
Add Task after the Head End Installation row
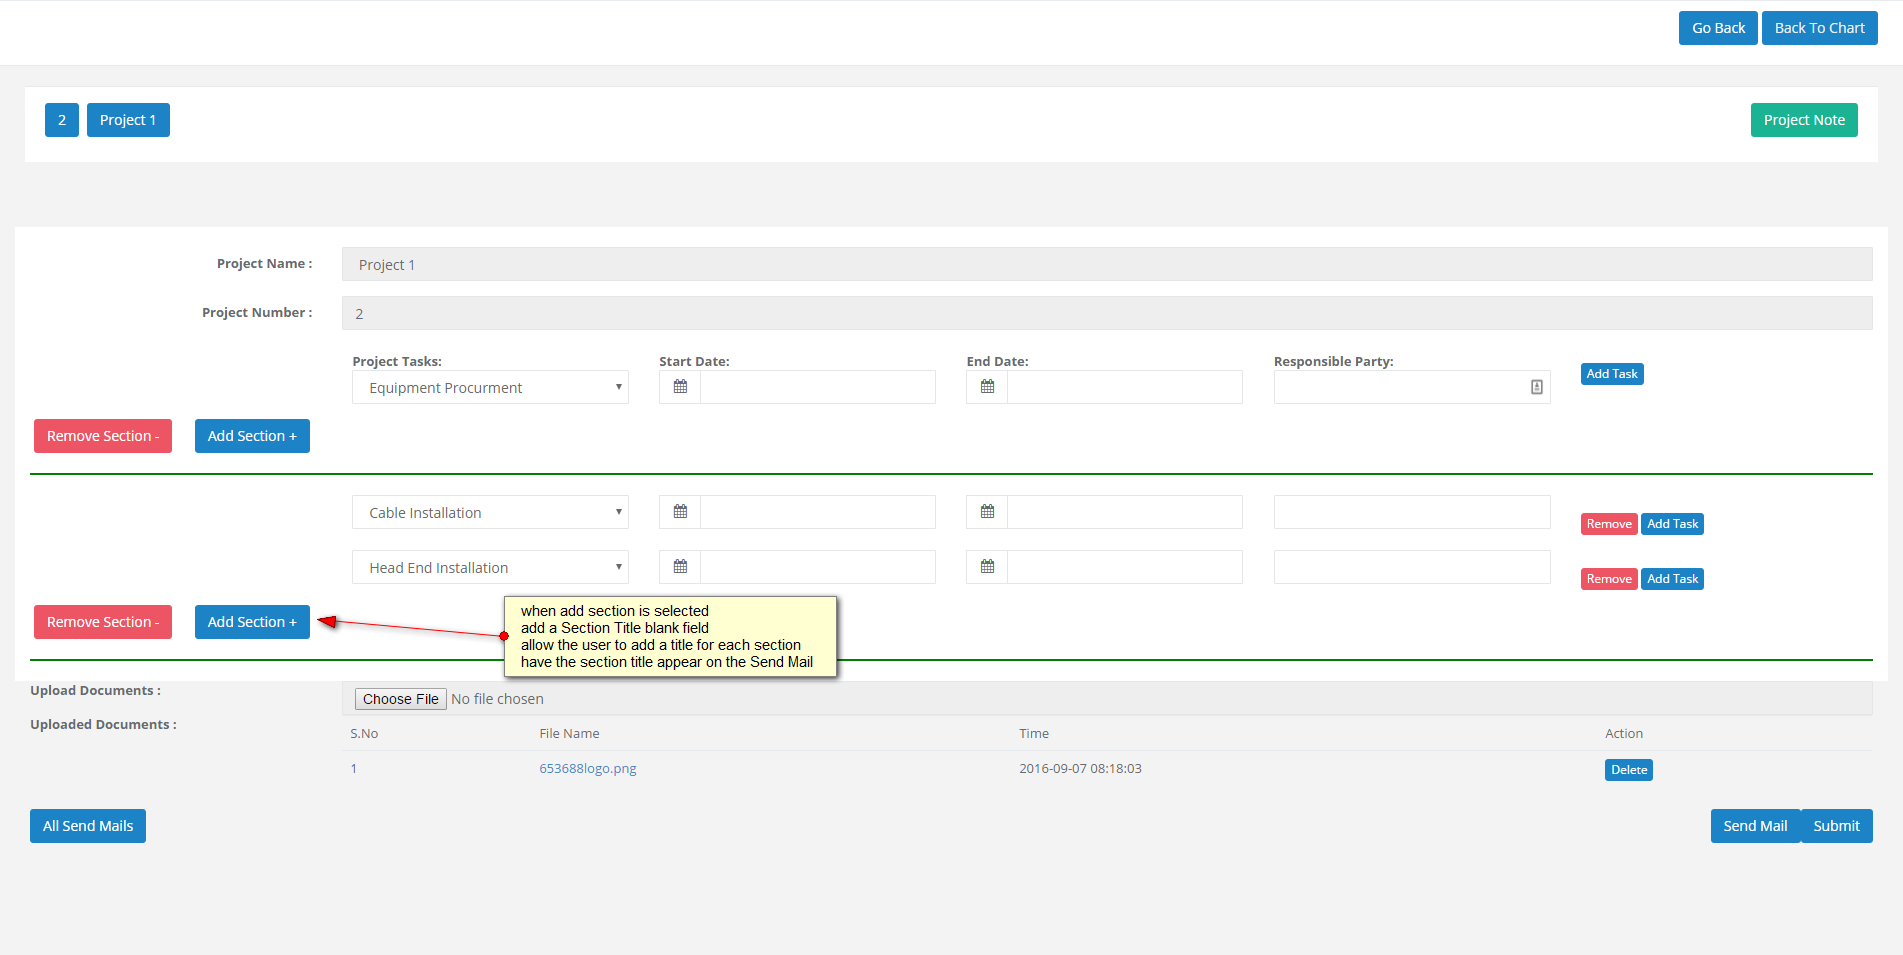click(1672, 579)
